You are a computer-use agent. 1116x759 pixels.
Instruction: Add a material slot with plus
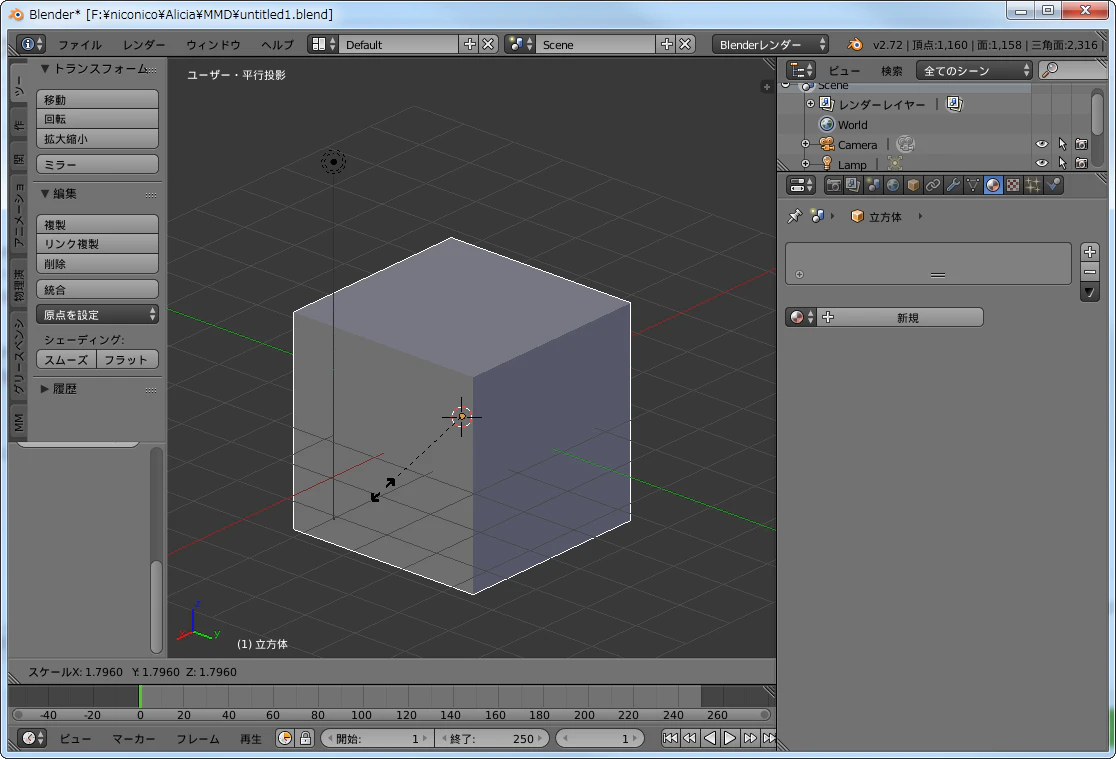coord(1090,252)
